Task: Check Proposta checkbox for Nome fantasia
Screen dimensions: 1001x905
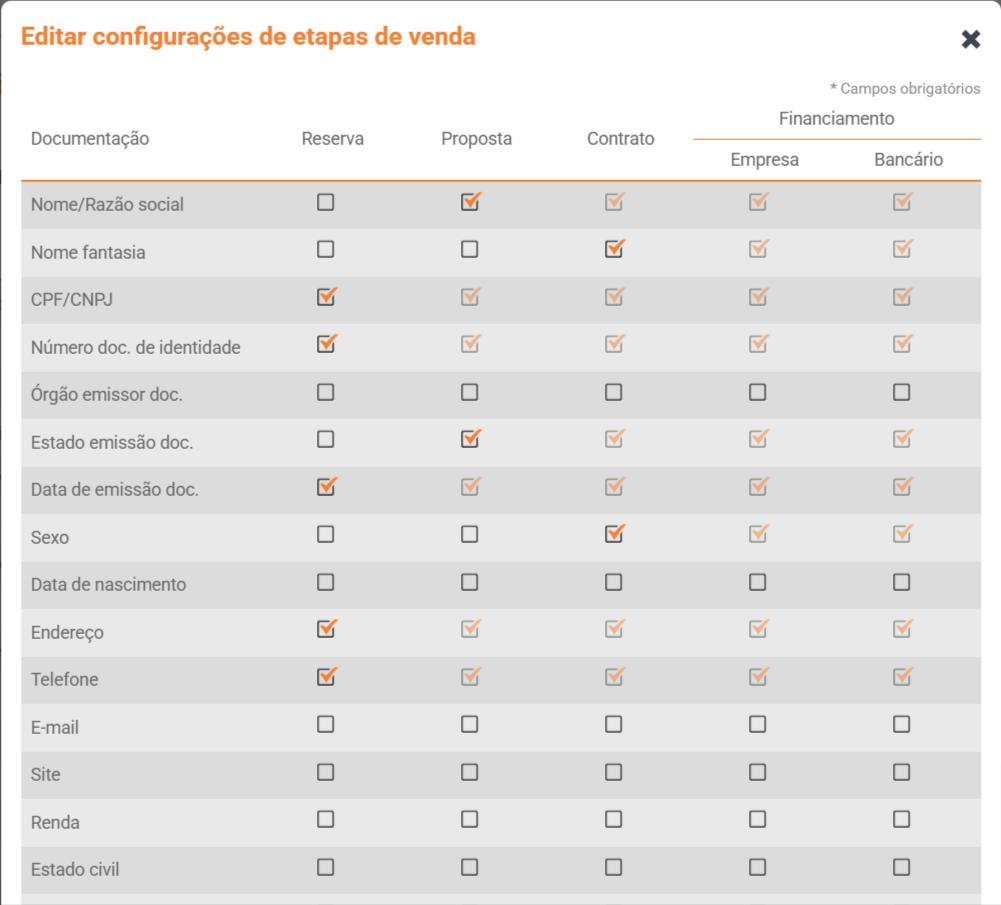Action: click(x=470, y=249)
